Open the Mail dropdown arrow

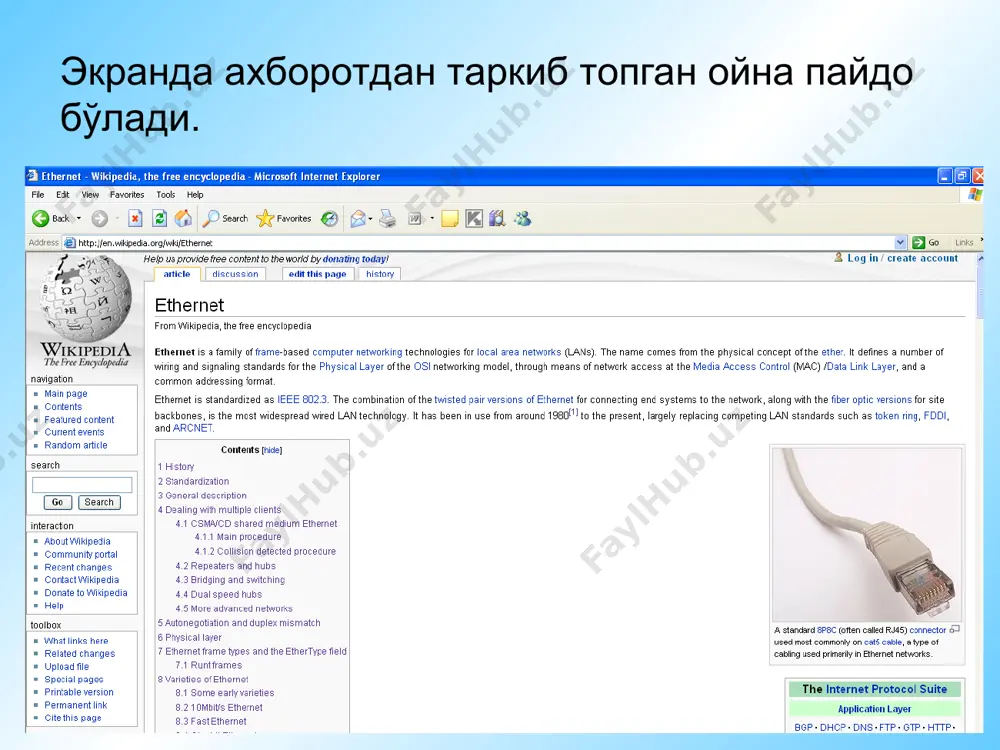371,219
